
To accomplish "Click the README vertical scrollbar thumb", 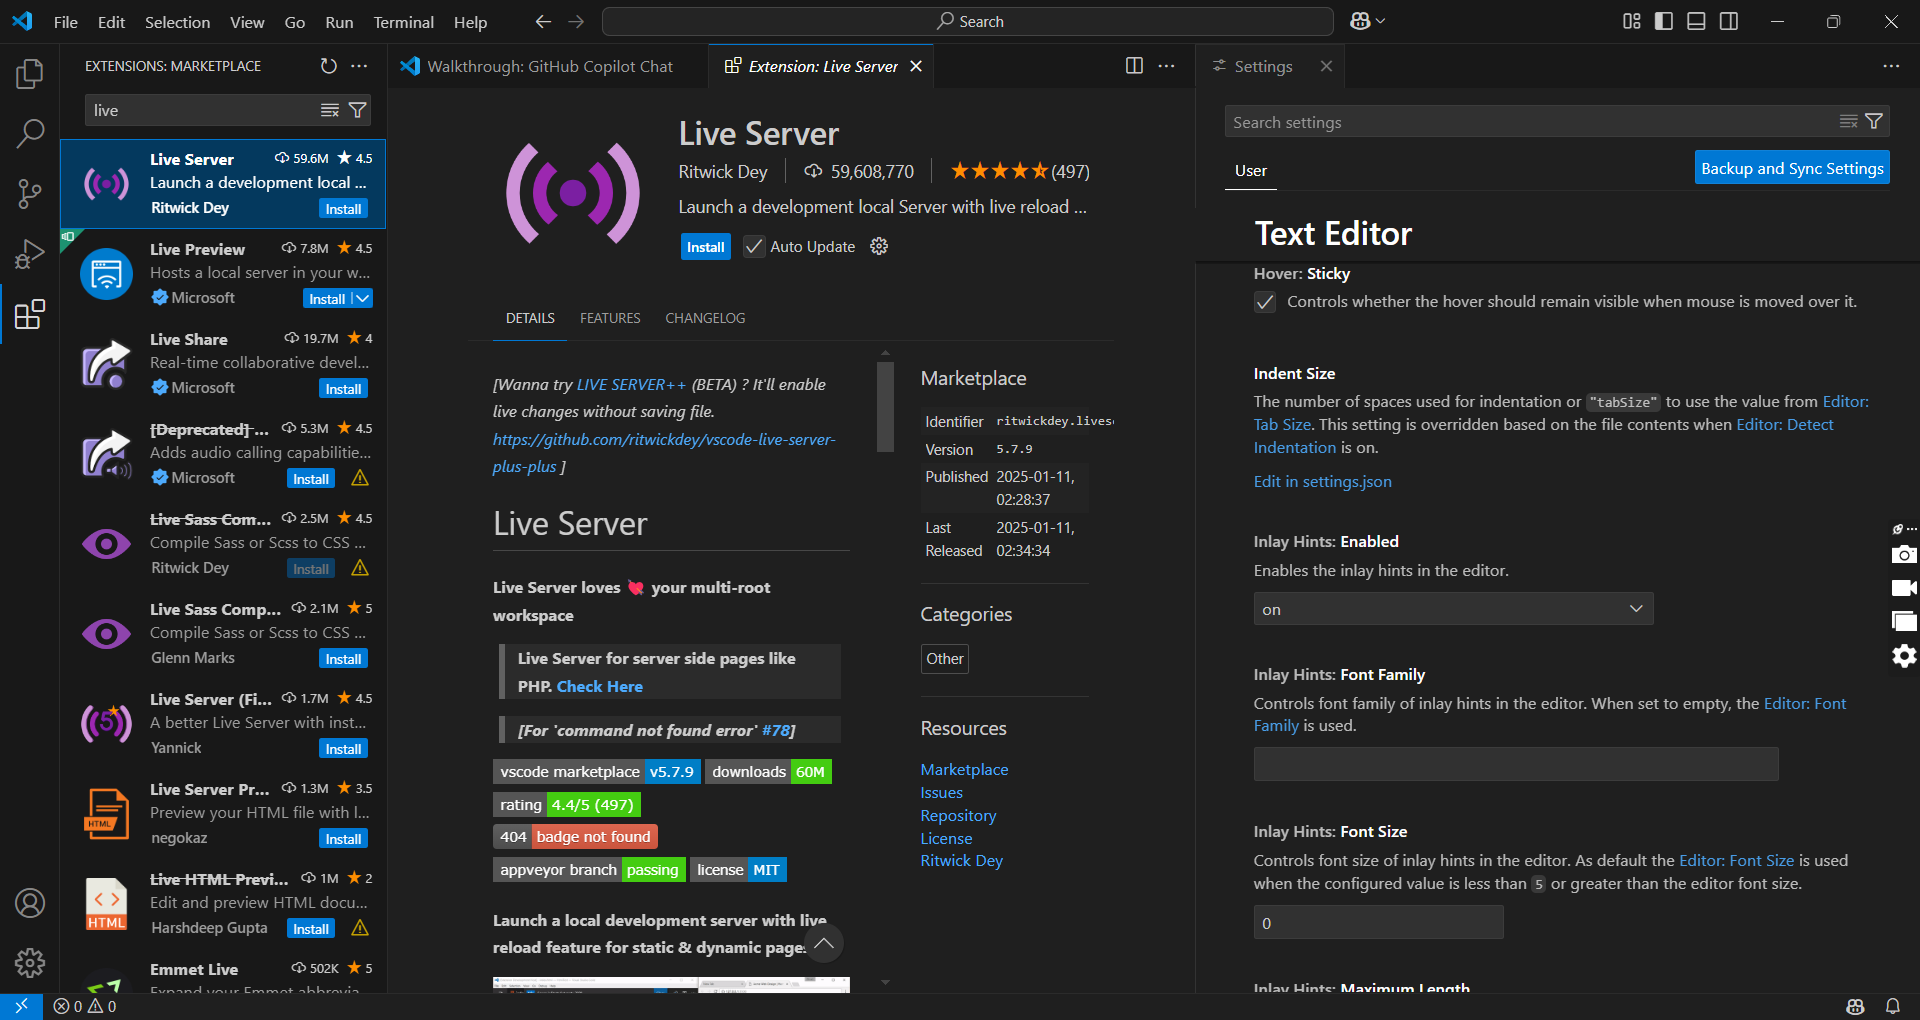I will pos(885,407).
